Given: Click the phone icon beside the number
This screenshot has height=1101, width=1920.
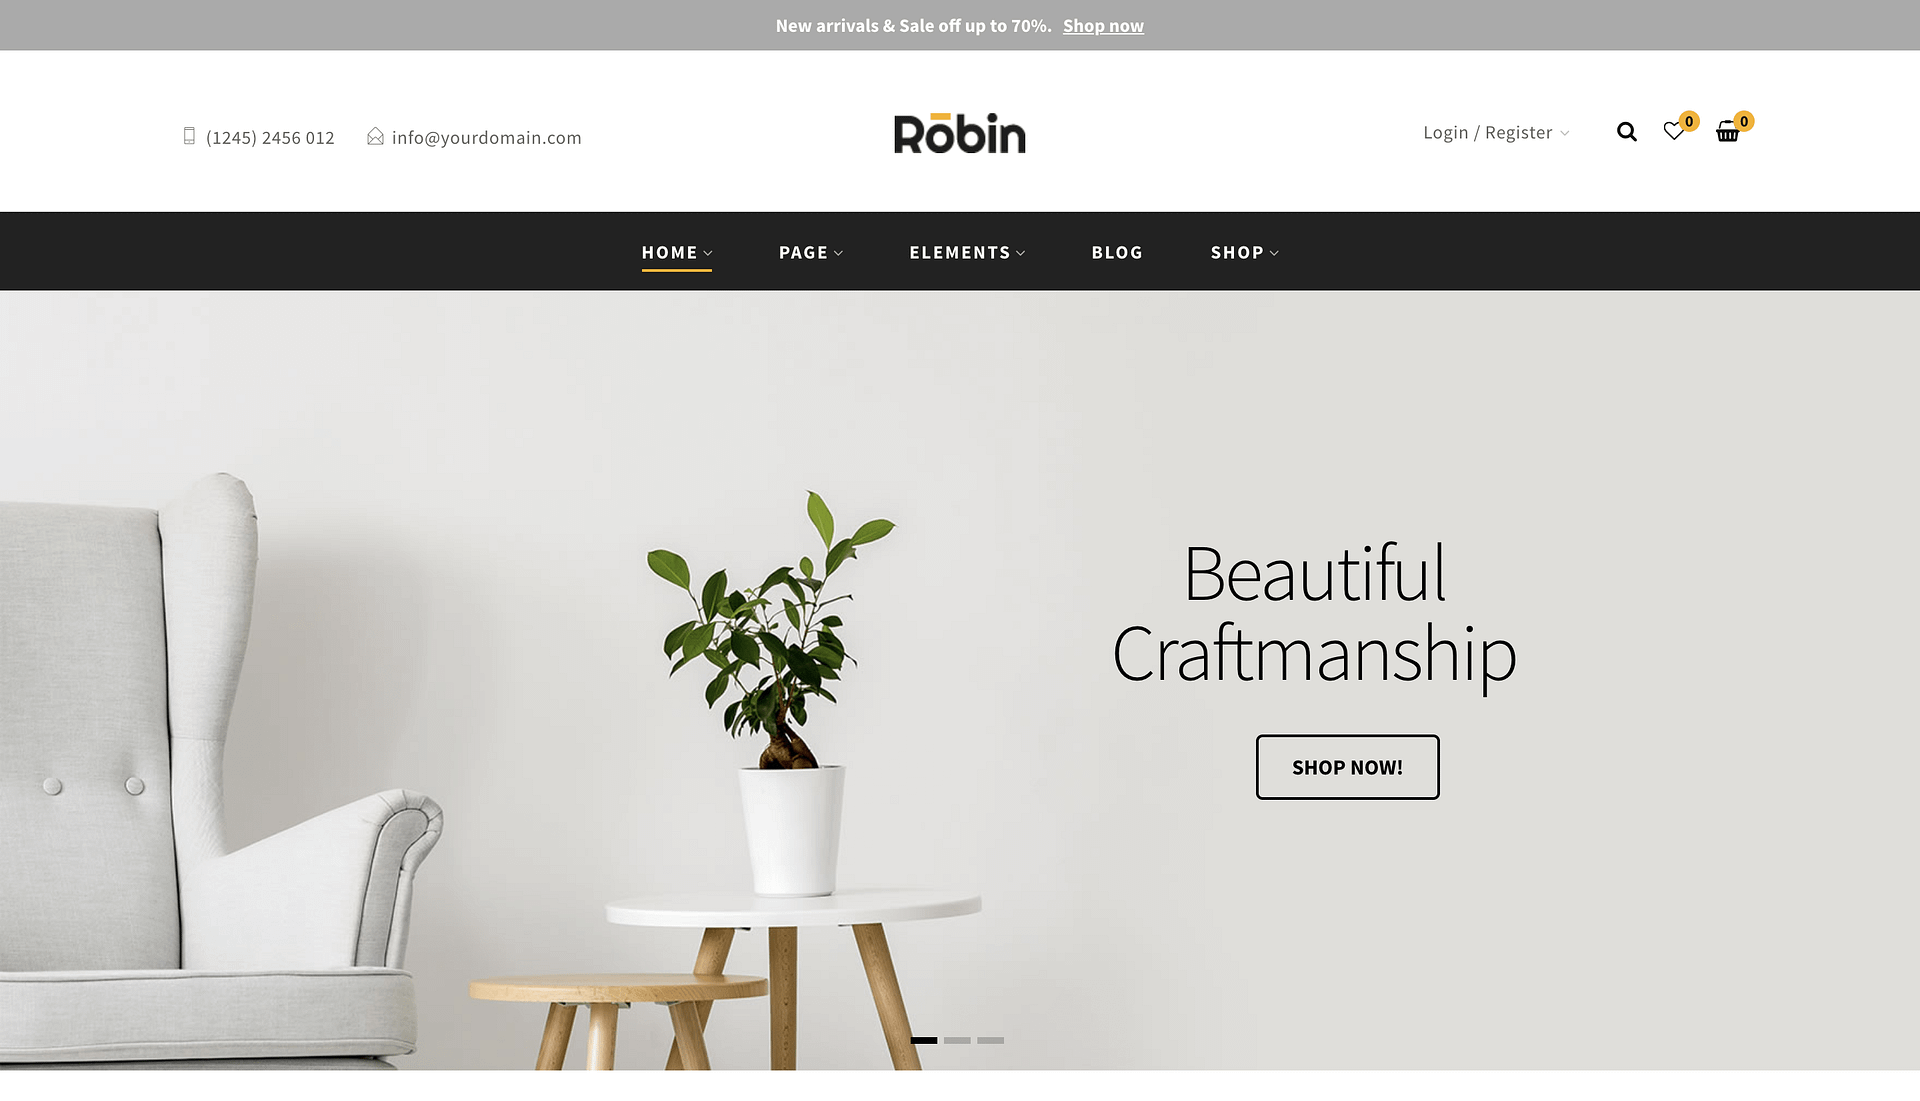Looking at the screenshot, I should [x=189, y=136].
